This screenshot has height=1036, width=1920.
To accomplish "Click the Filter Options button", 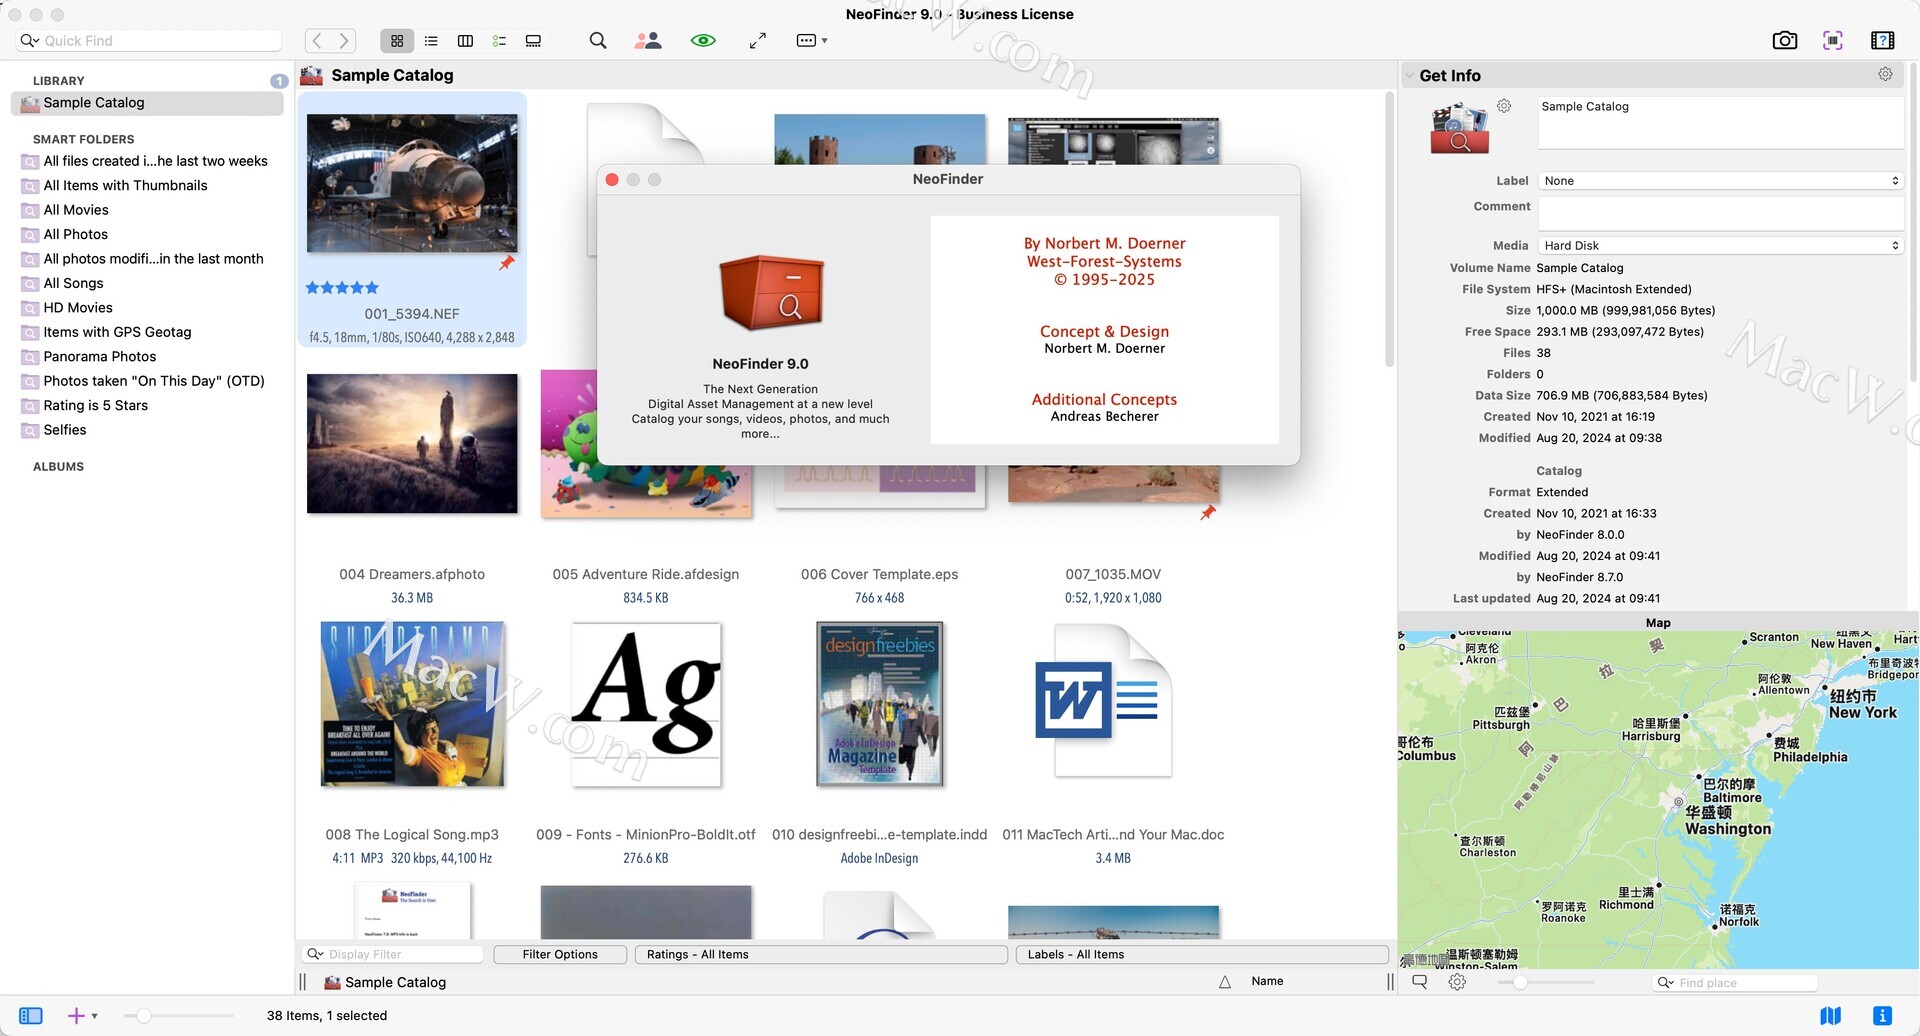I will [x=560, y=955].
